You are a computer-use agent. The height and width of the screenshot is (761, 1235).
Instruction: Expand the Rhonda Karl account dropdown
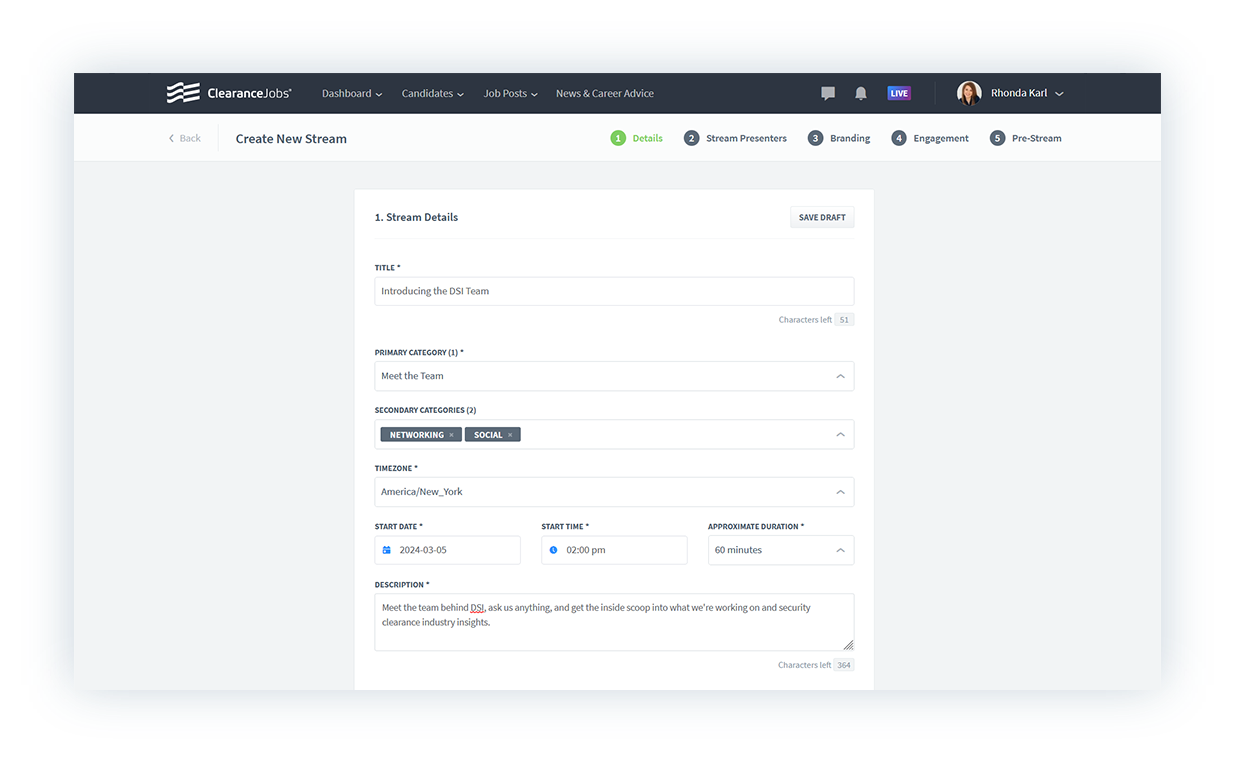(x=1059, y=94)
